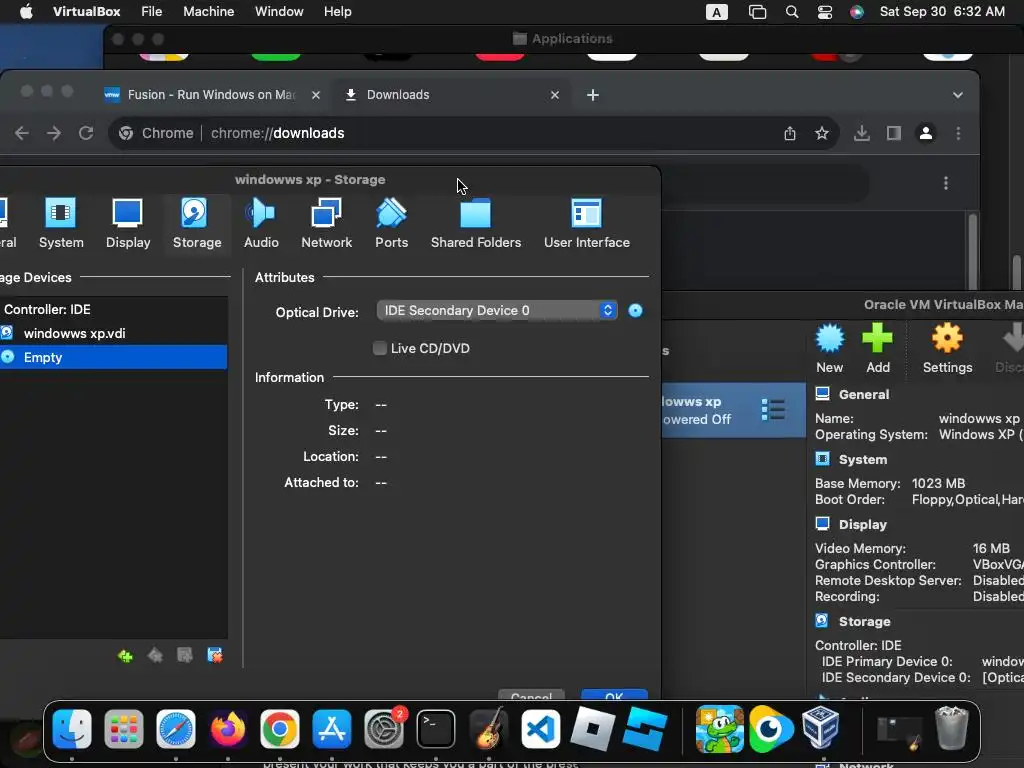Viewport: 1024px width, 768px height.
Task: Select the windowws xp VM in Manager
Action: point(733,410)
